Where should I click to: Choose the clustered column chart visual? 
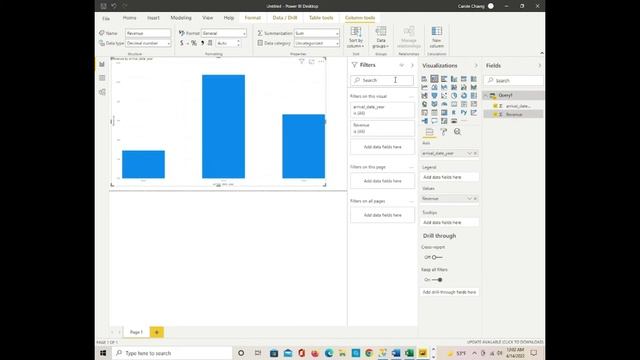pyautogui.click(x=454, y=79)
